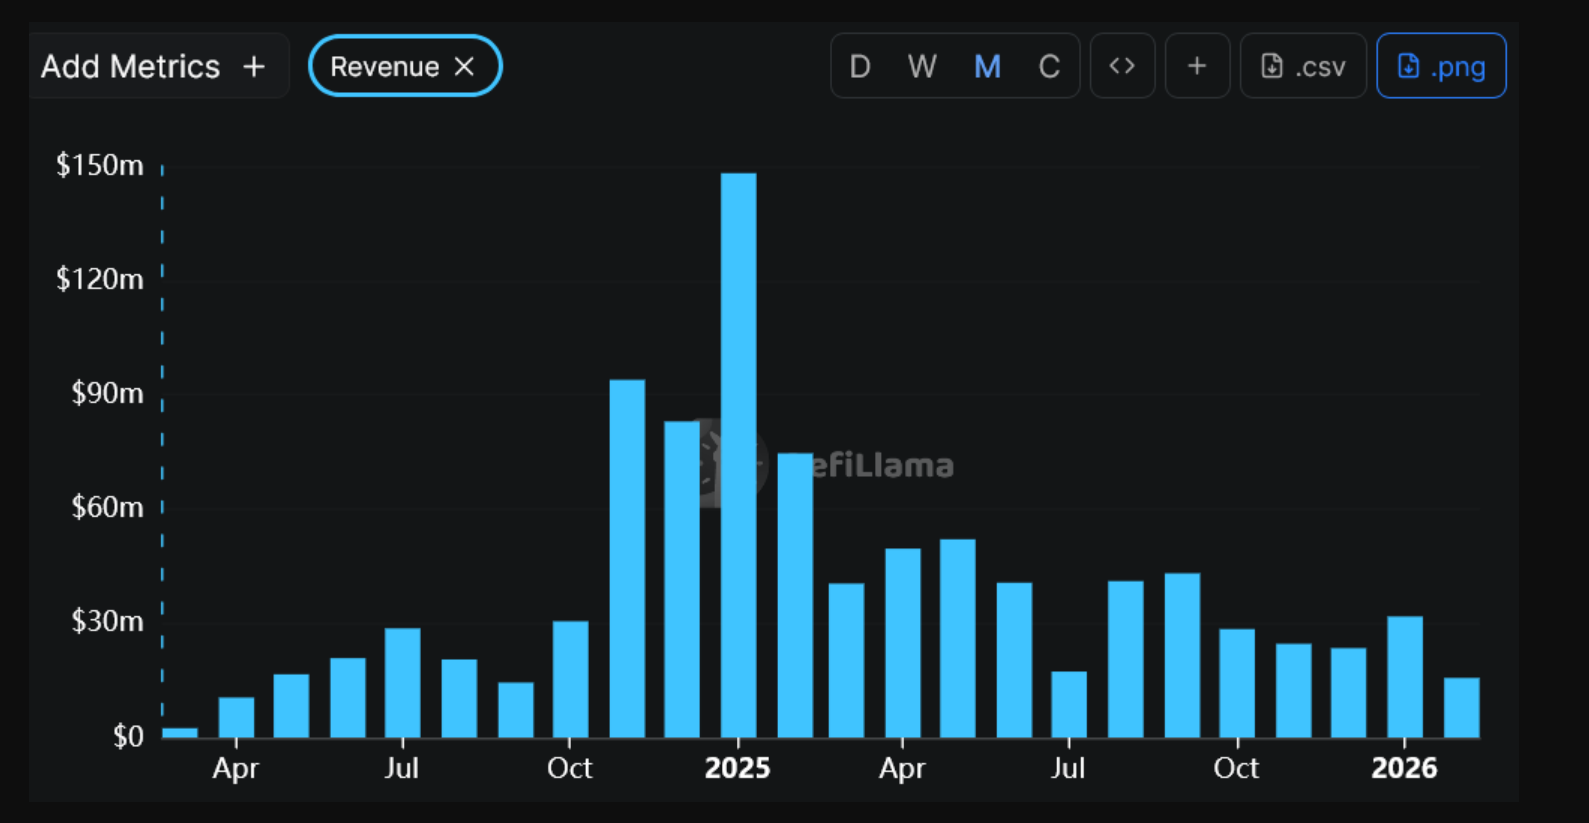Remove the Revenue metric via X icon
Screen dimensions: 1589x823
464,67
